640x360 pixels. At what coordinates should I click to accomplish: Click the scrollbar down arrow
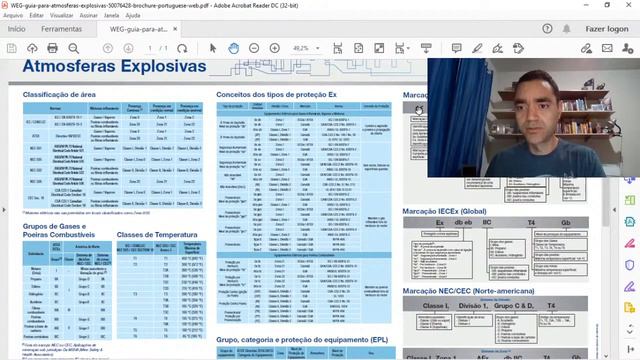coord(606,356)
